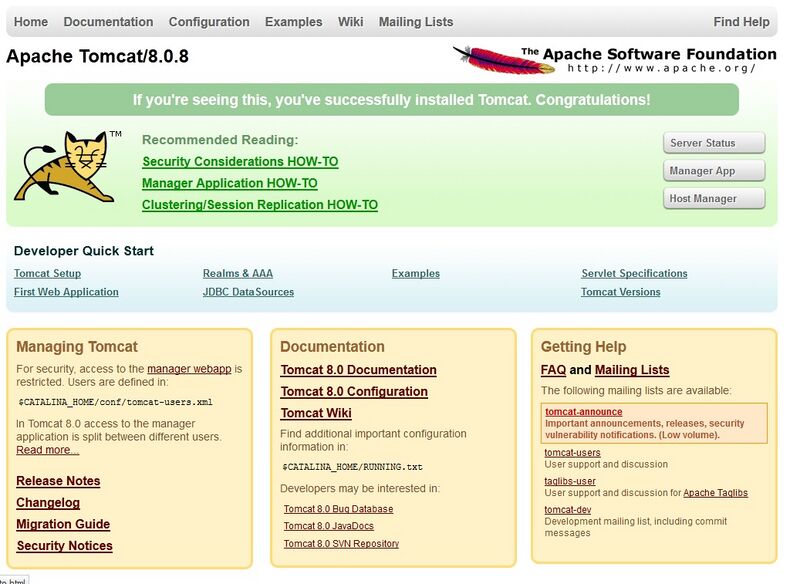The height and width of the screenshot is (584, 800).
Task: Click the Servlet Specifications link
Action: point(634,273)
